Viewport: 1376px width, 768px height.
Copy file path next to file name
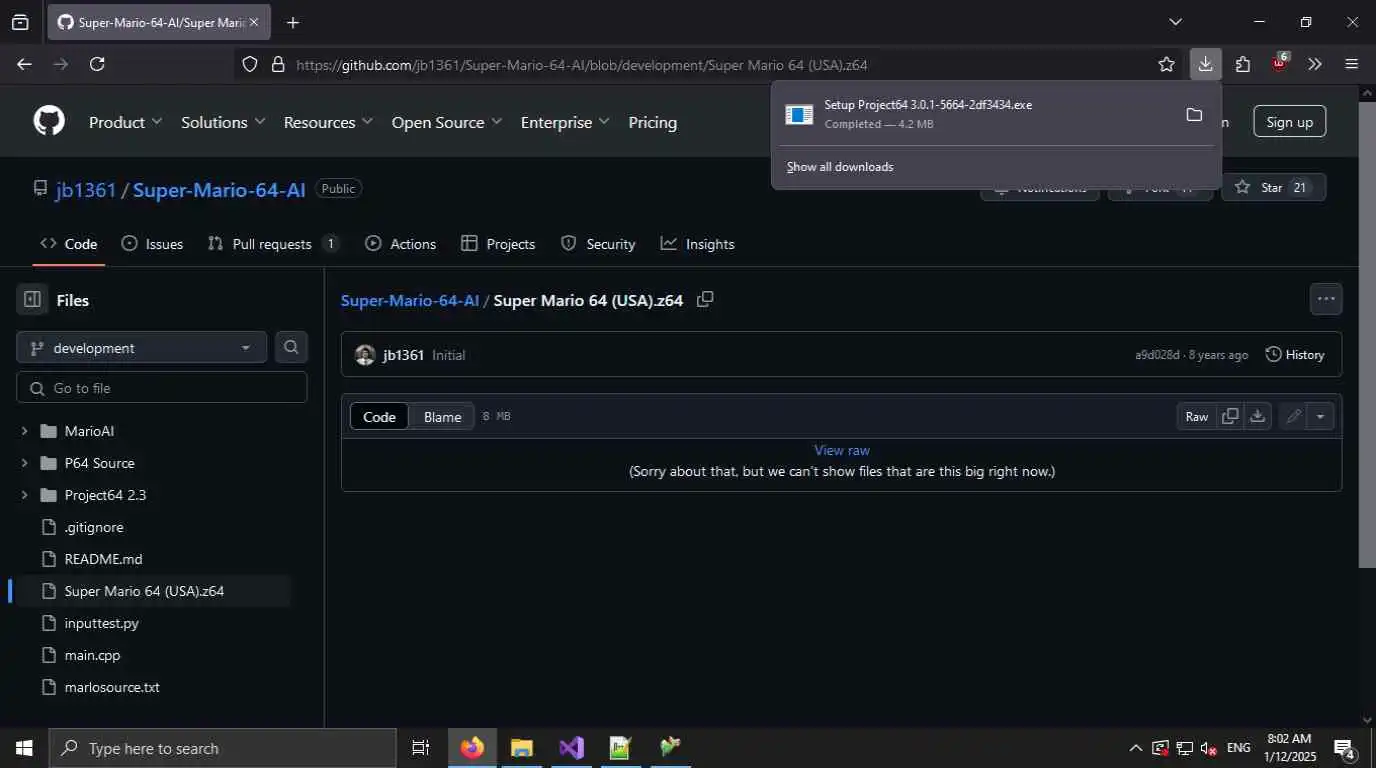[705, 299]
